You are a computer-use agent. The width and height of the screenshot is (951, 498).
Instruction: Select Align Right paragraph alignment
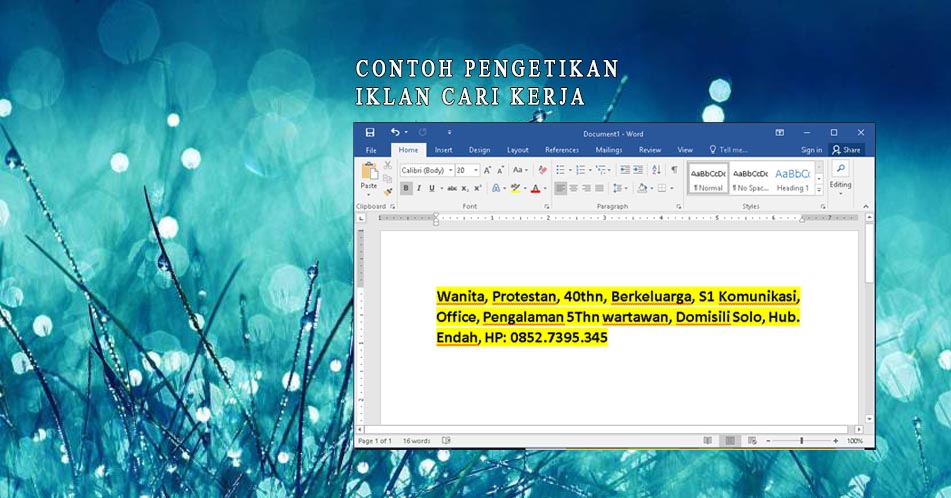[x=586, y=189]
